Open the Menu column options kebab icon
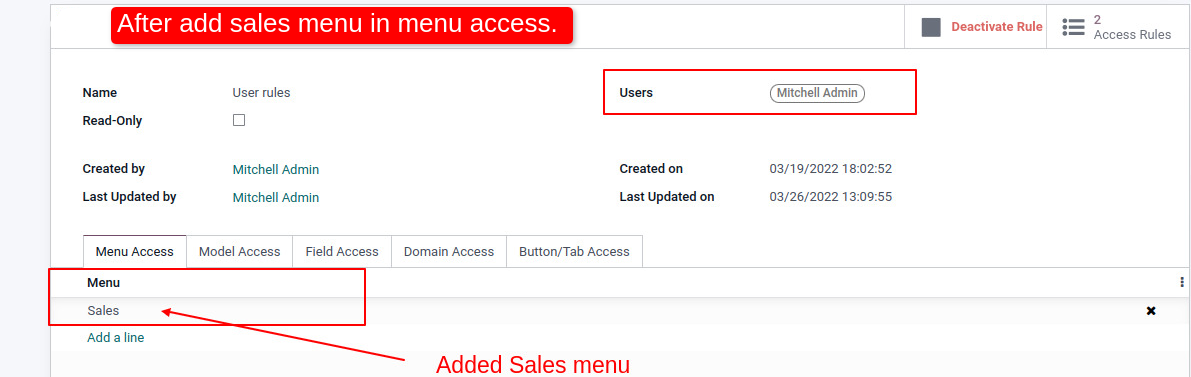 (x=1182, y=282)
